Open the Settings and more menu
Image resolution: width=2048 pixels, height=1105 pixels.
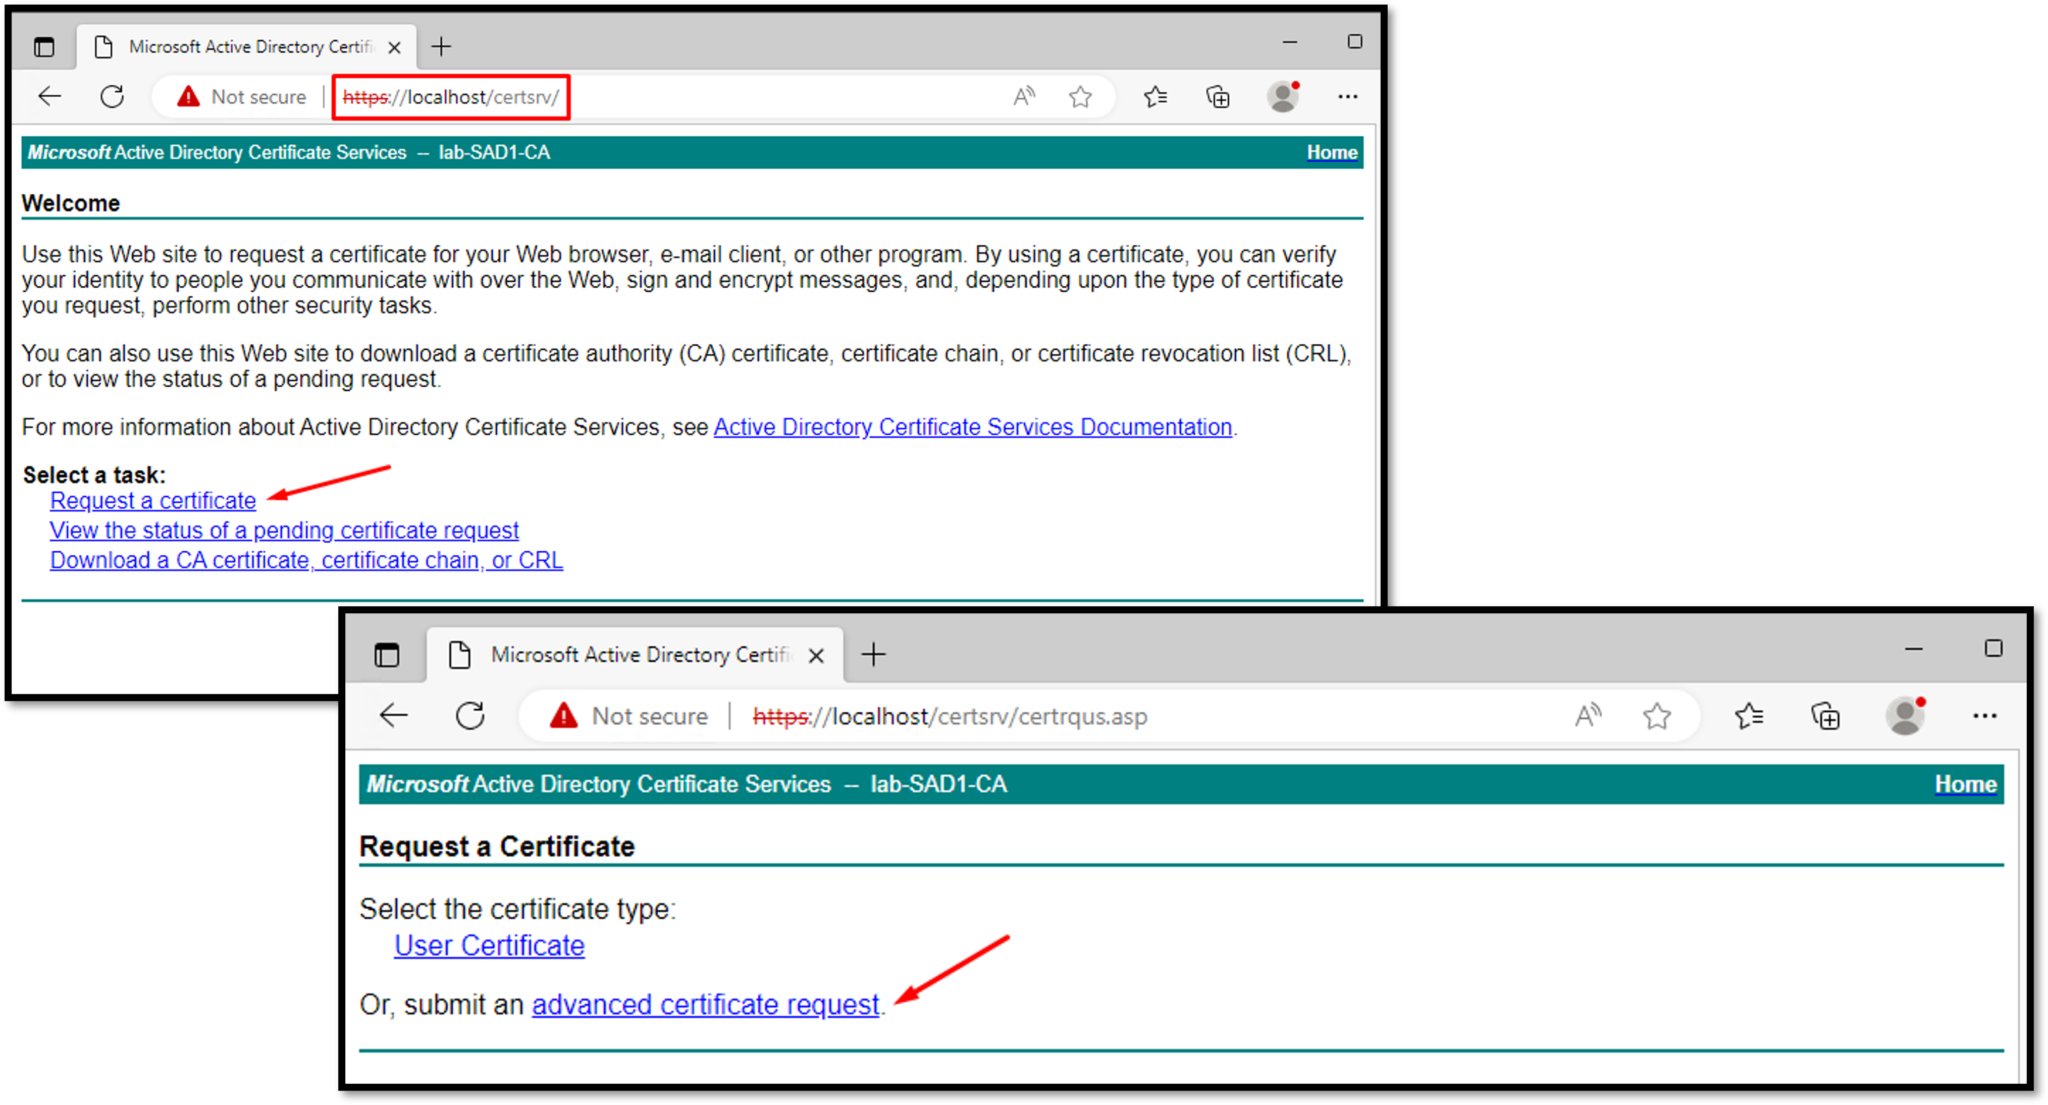[1348, 96]
